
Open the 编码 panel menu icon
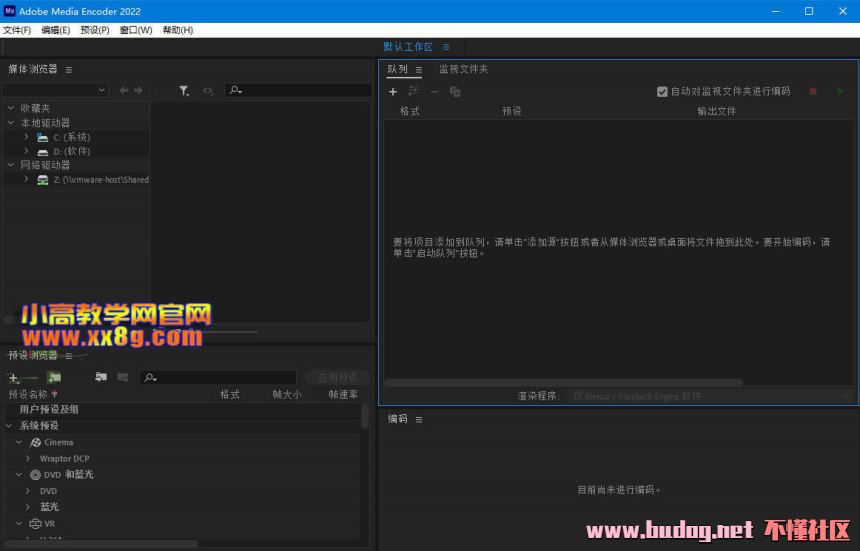tap(419, 419)
